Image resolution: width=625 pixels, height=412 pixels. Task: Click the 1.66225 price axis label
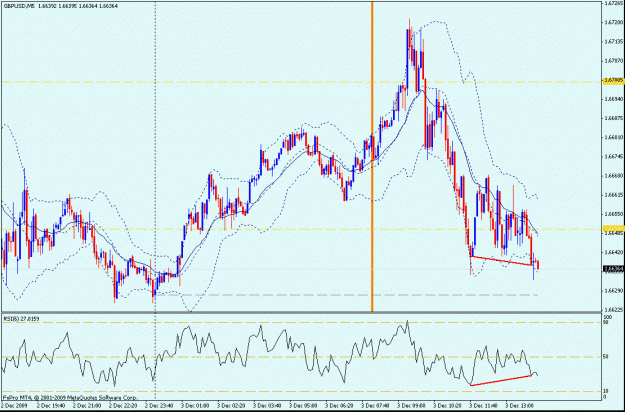[x=614, y=310]
